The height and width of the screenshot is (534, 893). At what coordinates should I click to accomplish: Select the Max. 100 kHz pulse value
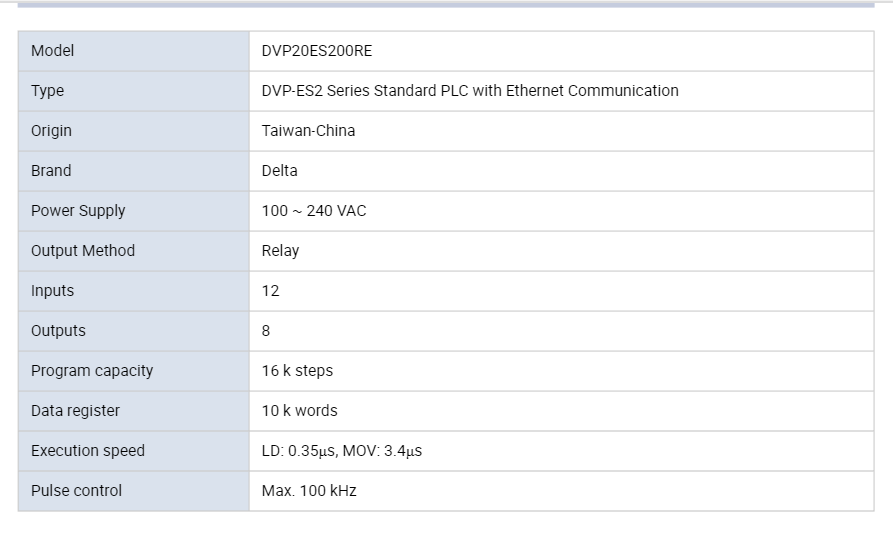(309, 491)
